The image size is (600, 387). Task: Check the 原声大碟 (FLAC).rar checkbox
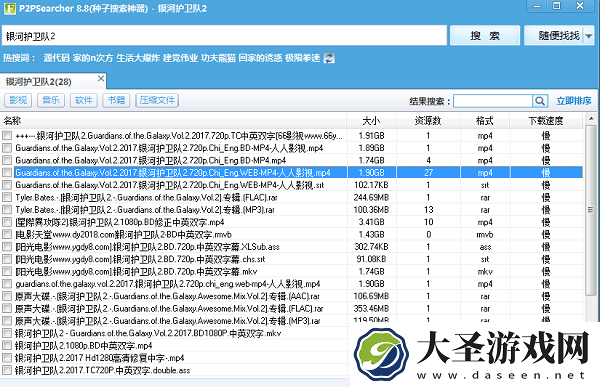[x=7, y=308]
